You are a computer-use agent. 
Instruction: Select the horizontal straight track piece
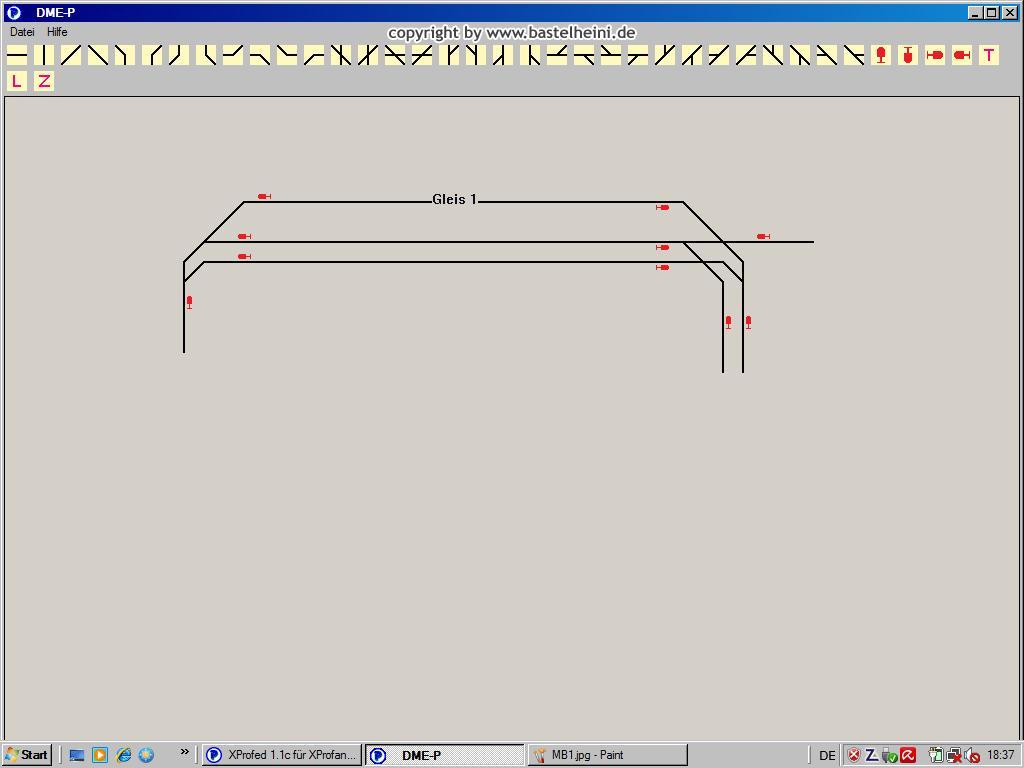(17, 55)
